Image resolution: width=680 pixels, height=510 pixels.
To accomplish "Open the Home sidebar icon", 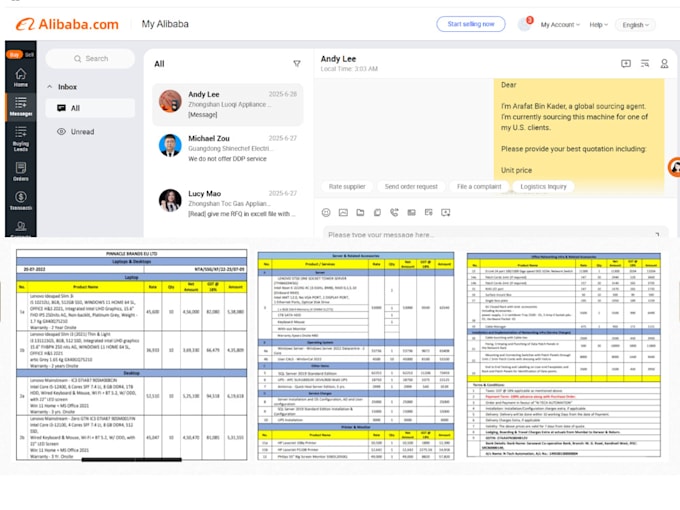I will (x=20, y=77).
